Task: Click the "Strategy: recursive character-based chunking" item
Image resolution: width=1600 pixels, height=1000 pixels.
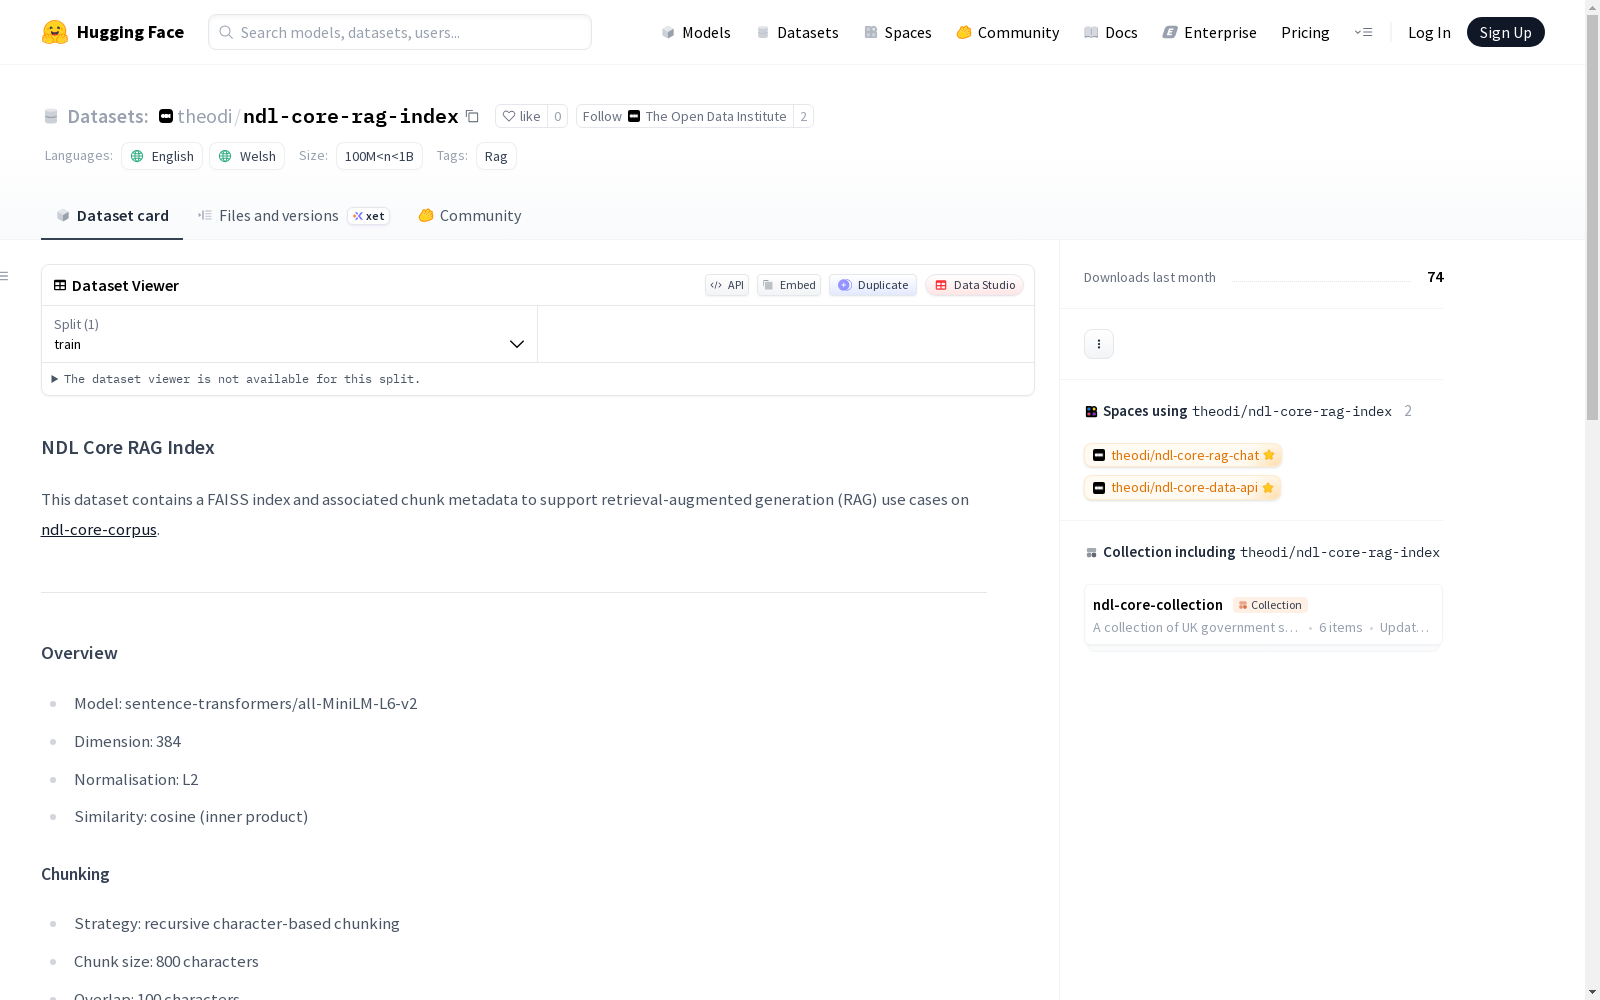Action: pos(237,924)
